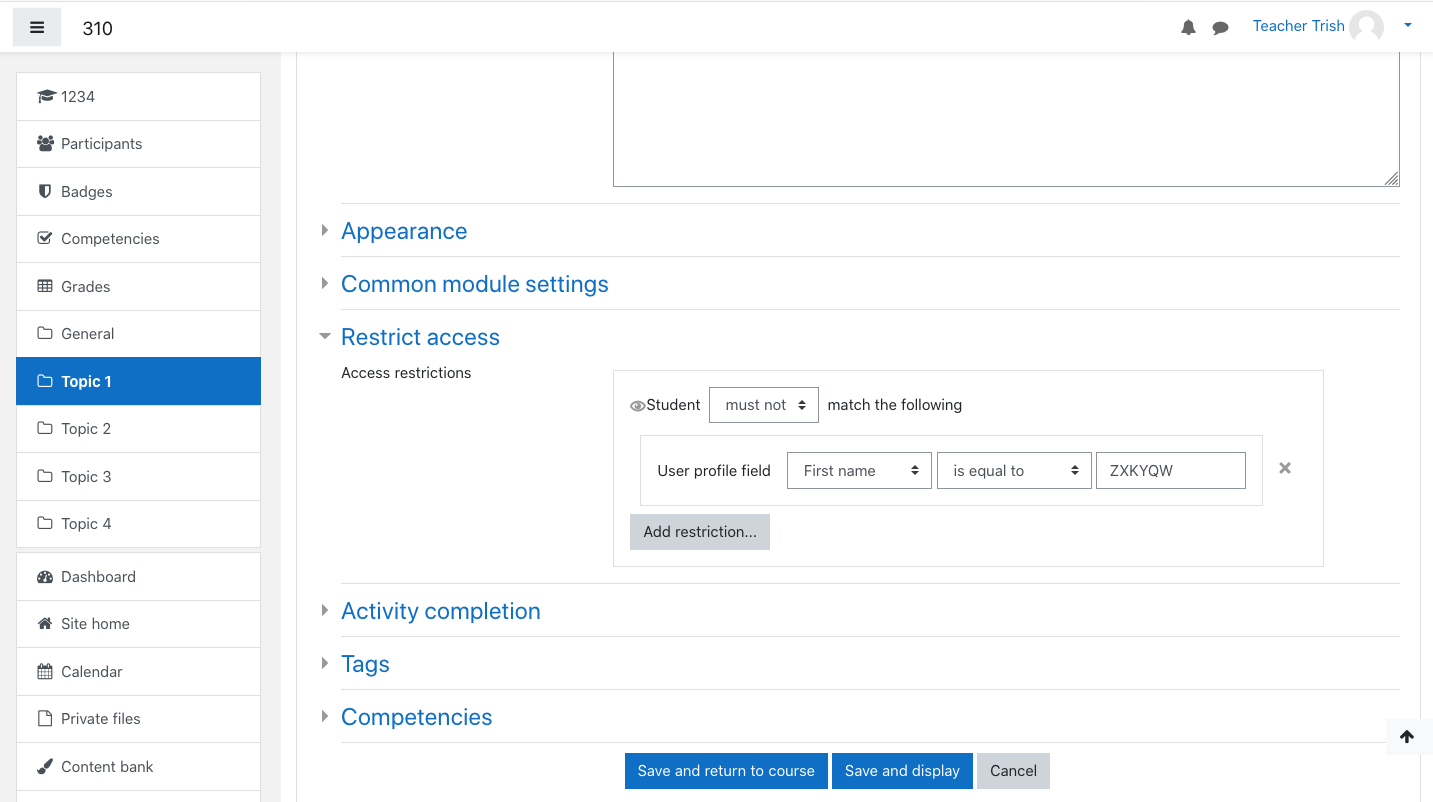The height and width of the screenshot is (802, 1433).
Task: Click the Site home house icon
Action: (x=45, y=623)
